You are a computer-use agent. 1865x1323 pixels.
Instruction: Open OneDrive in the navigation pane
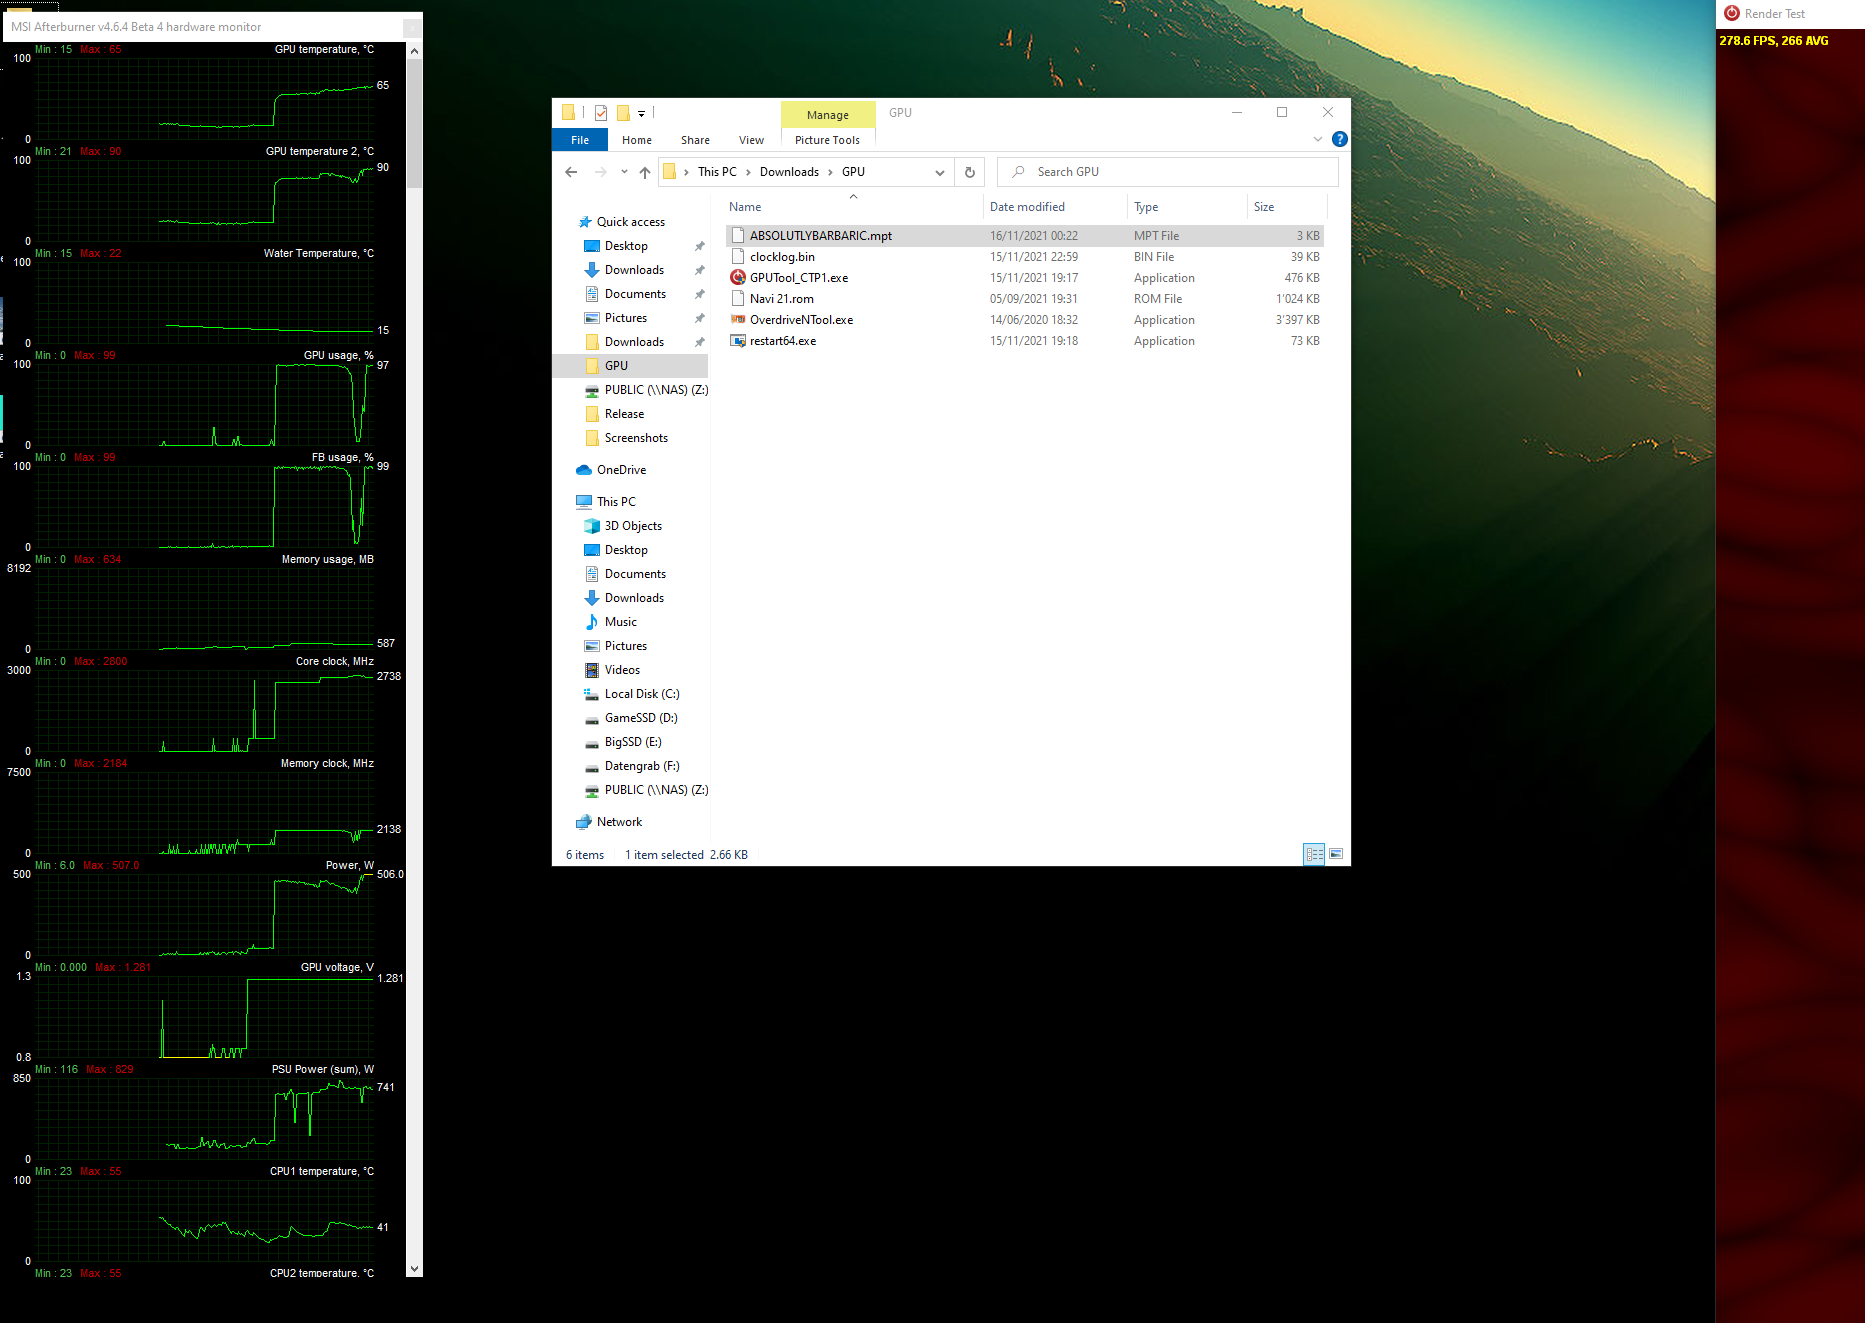[x=622, y=470]
